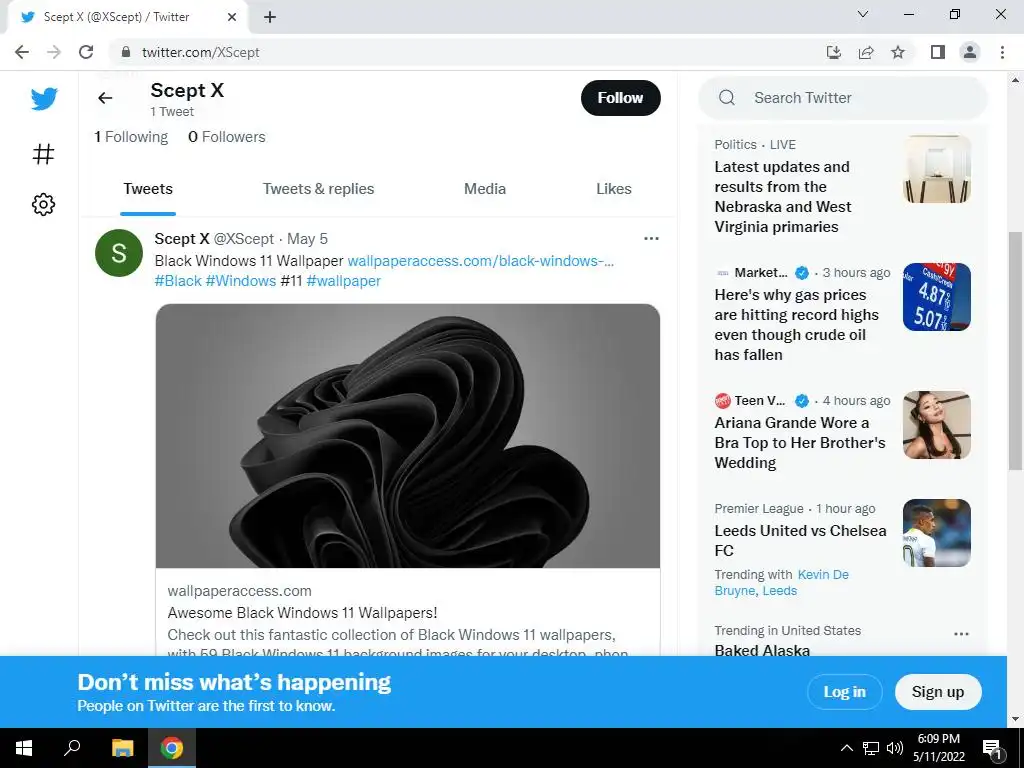Reload the page with refresh icon

[86, 52]
